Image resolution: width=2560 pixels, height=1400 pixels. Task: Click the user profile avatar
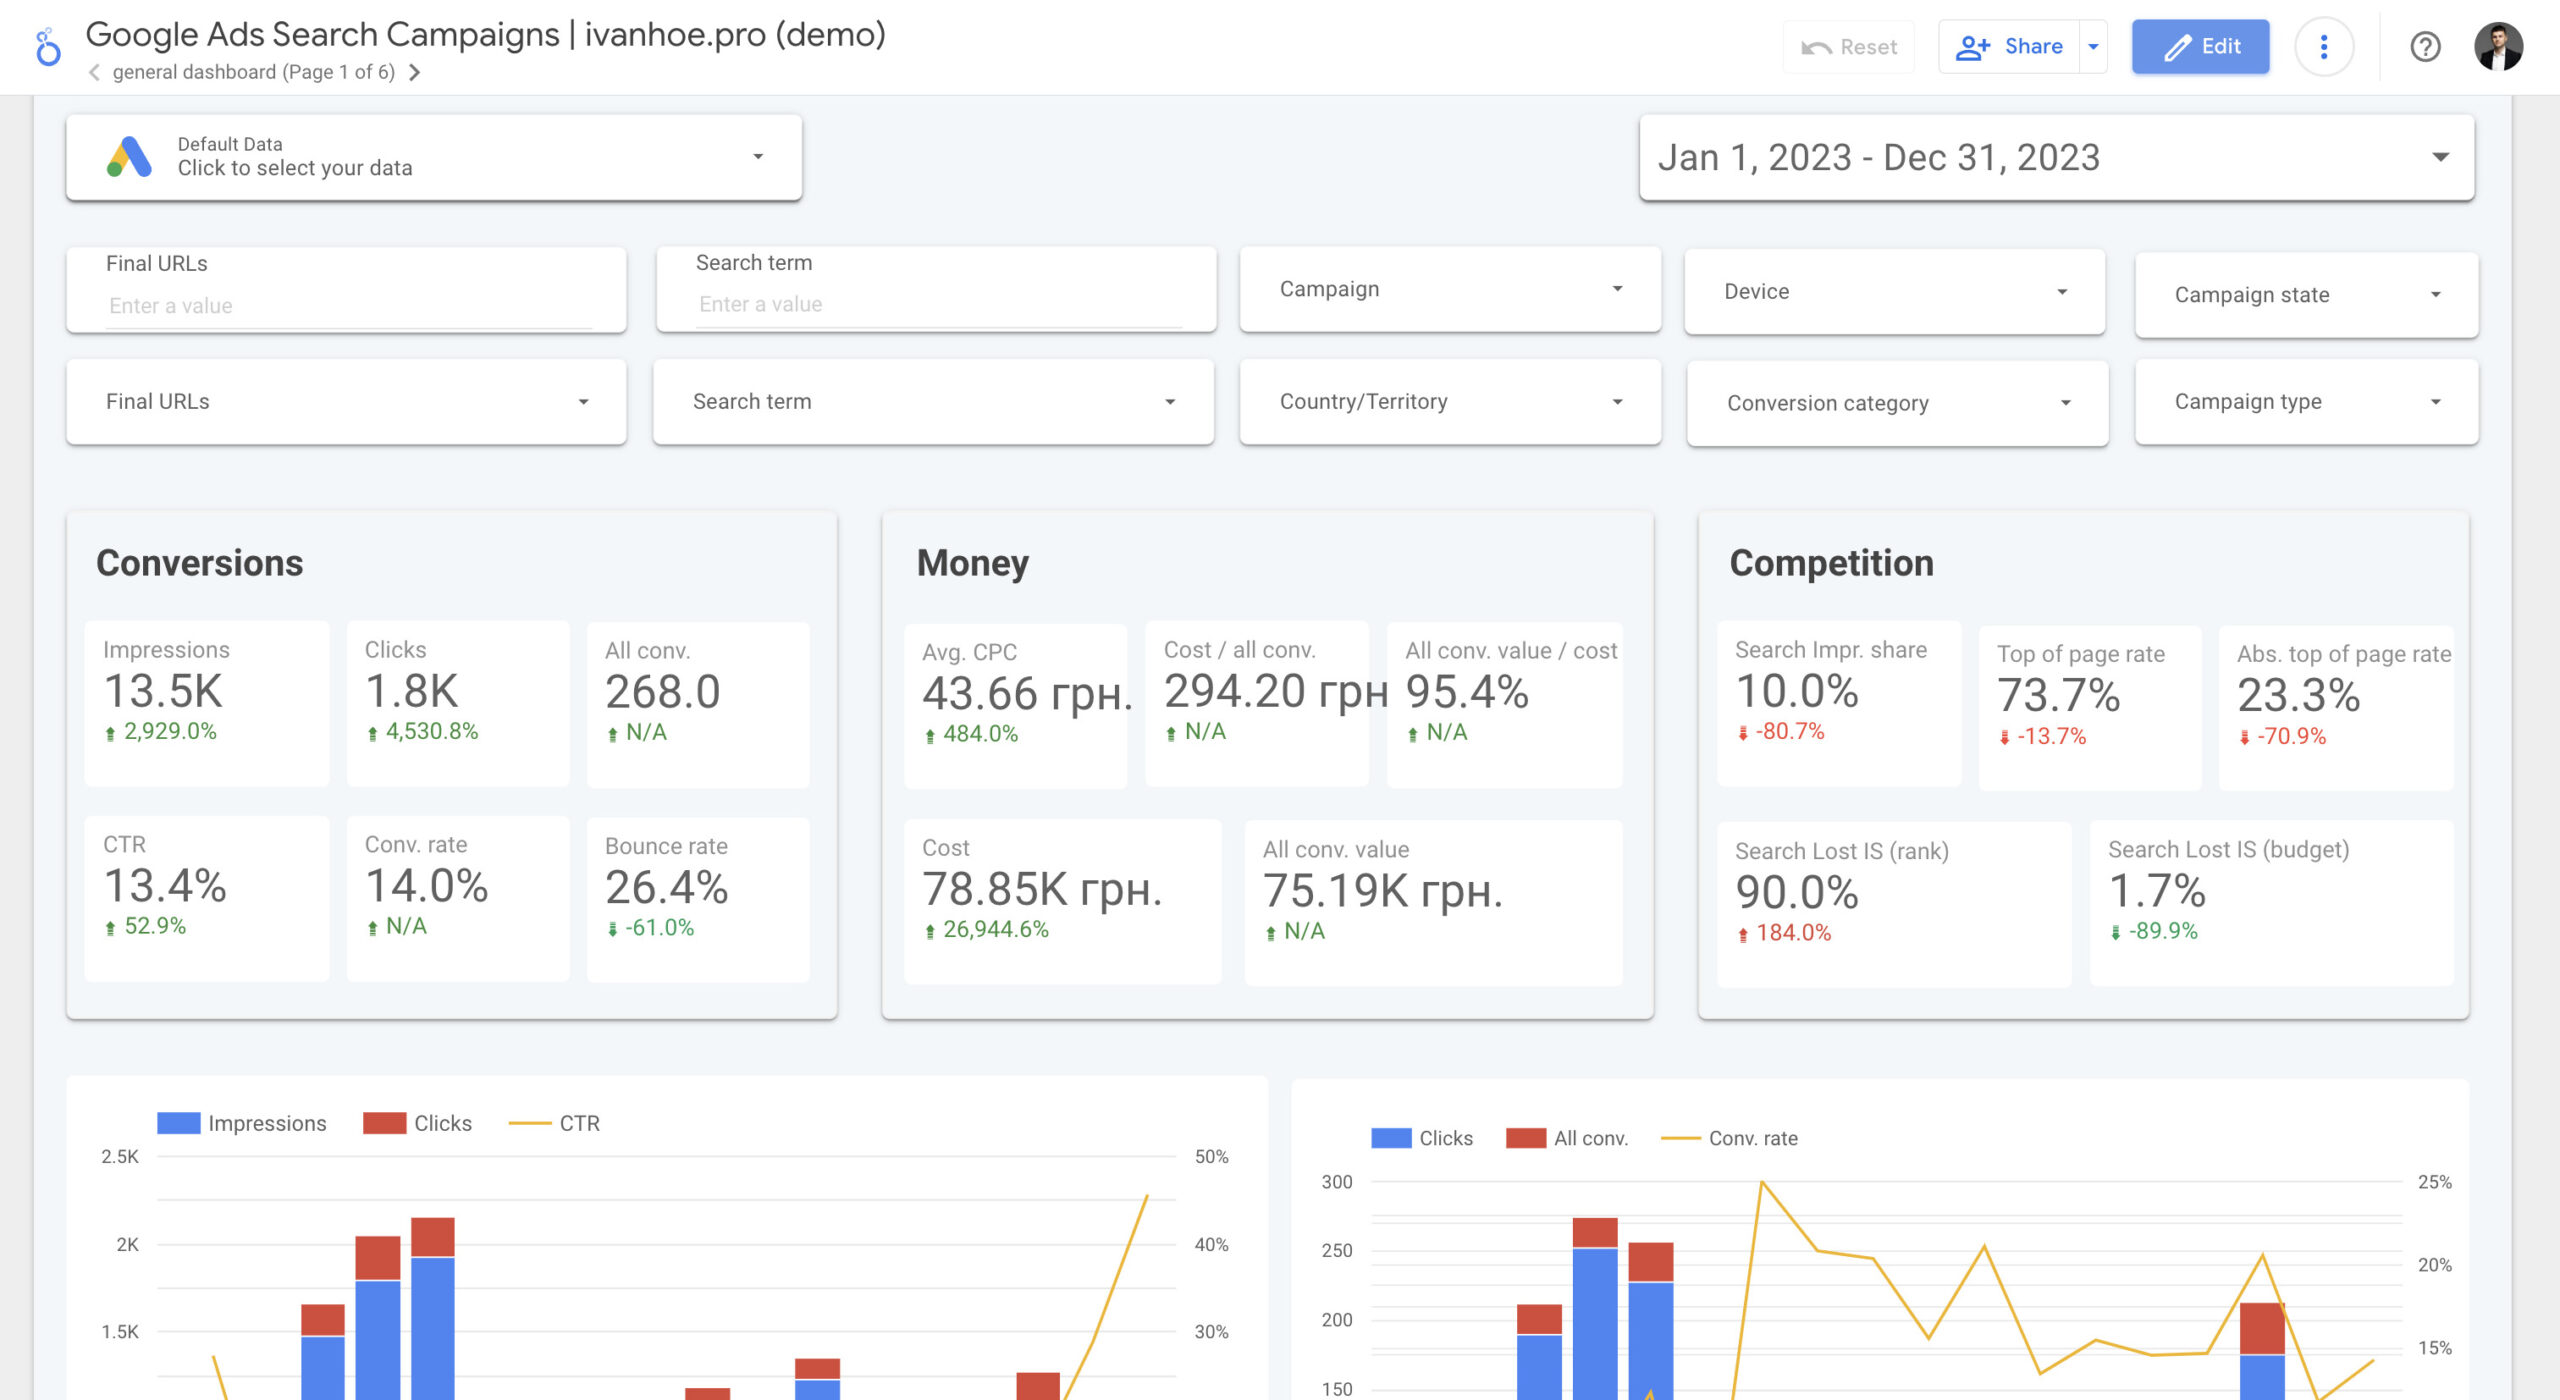pos(2498,47)
